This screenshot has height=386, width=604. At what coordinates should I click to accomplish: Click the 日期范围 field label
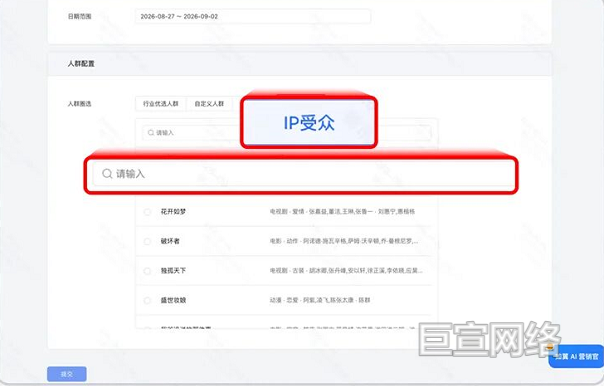pyautogui.click(x=79, y=17)
